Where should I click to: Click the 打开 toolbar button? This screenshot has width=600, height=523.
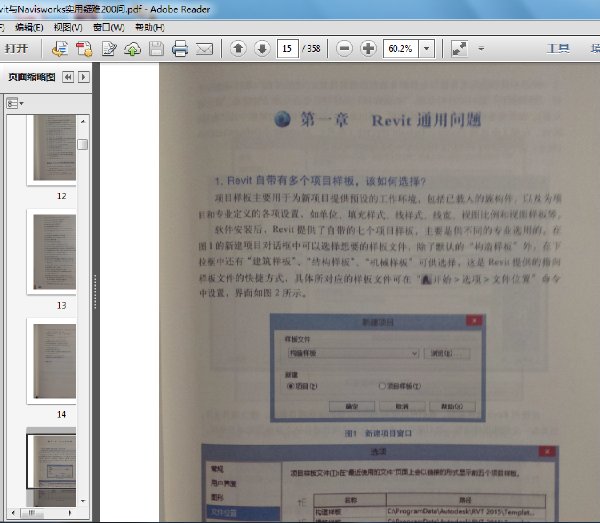pos(16,49)
